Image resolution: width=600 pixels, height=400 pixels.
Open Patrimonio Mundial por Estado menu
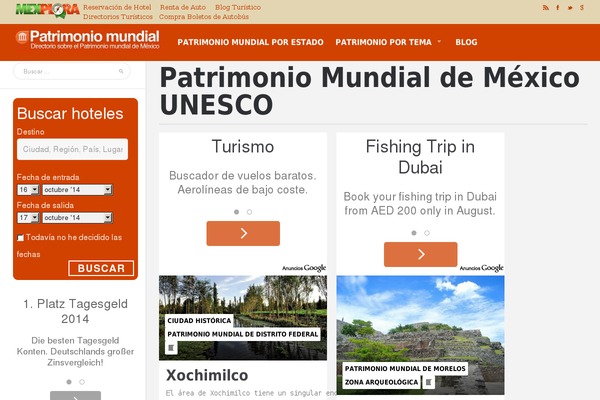250,42
